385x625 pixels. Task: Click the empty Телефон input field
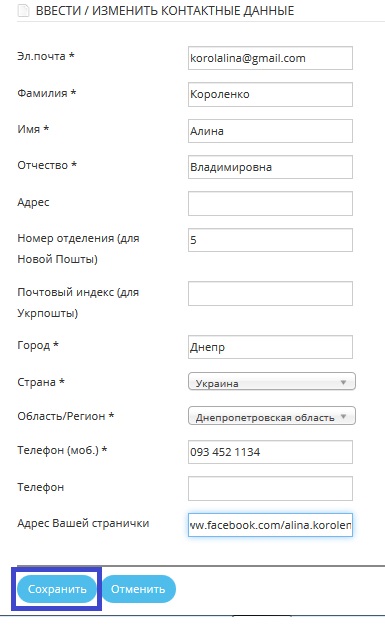pyautogui.click(x=270, y=488)
